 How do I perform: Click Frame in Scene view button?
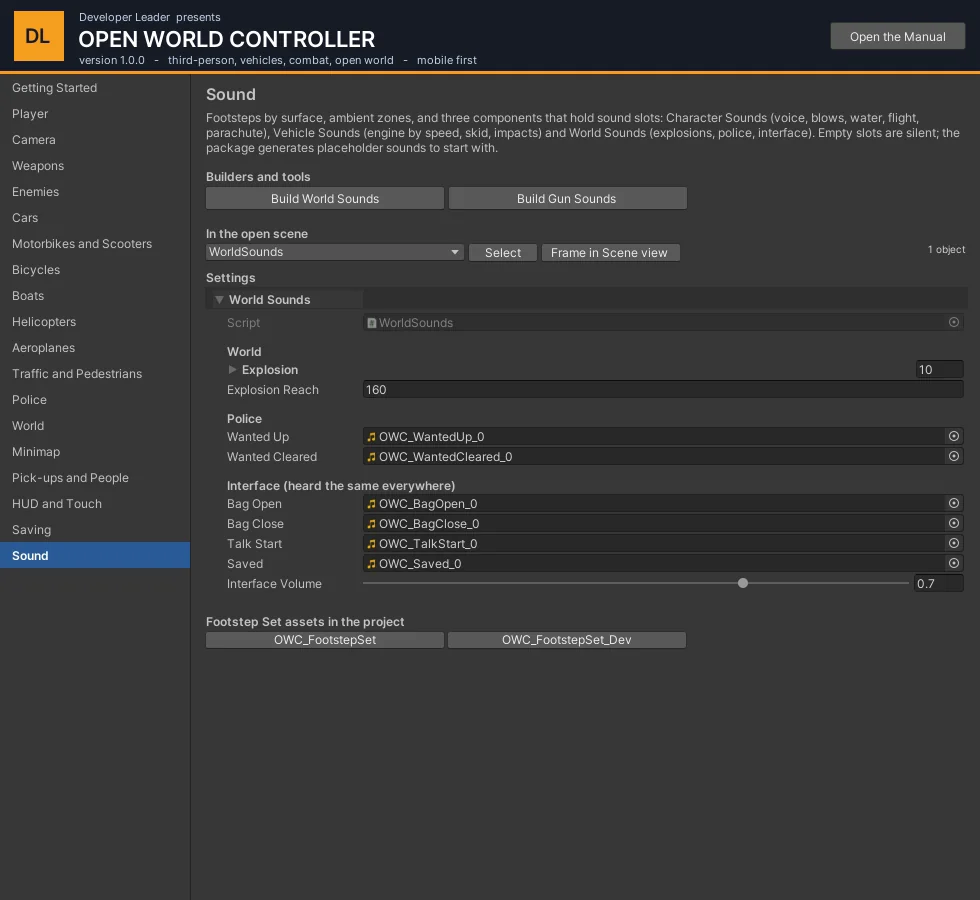609,252
